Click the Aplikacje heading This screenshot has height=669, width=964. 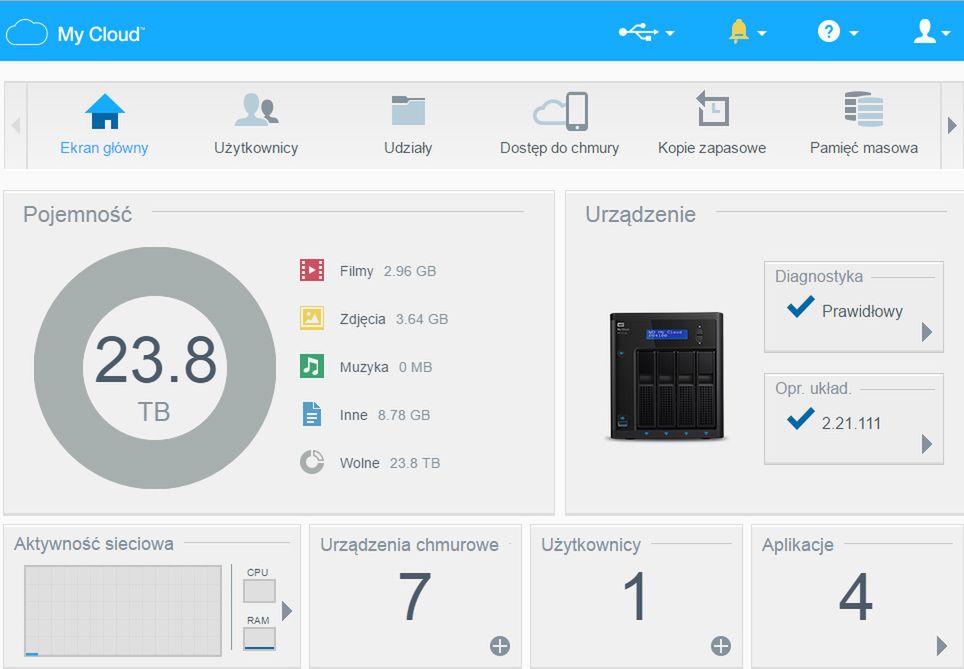pyautogui.click(x=797, y=545)
